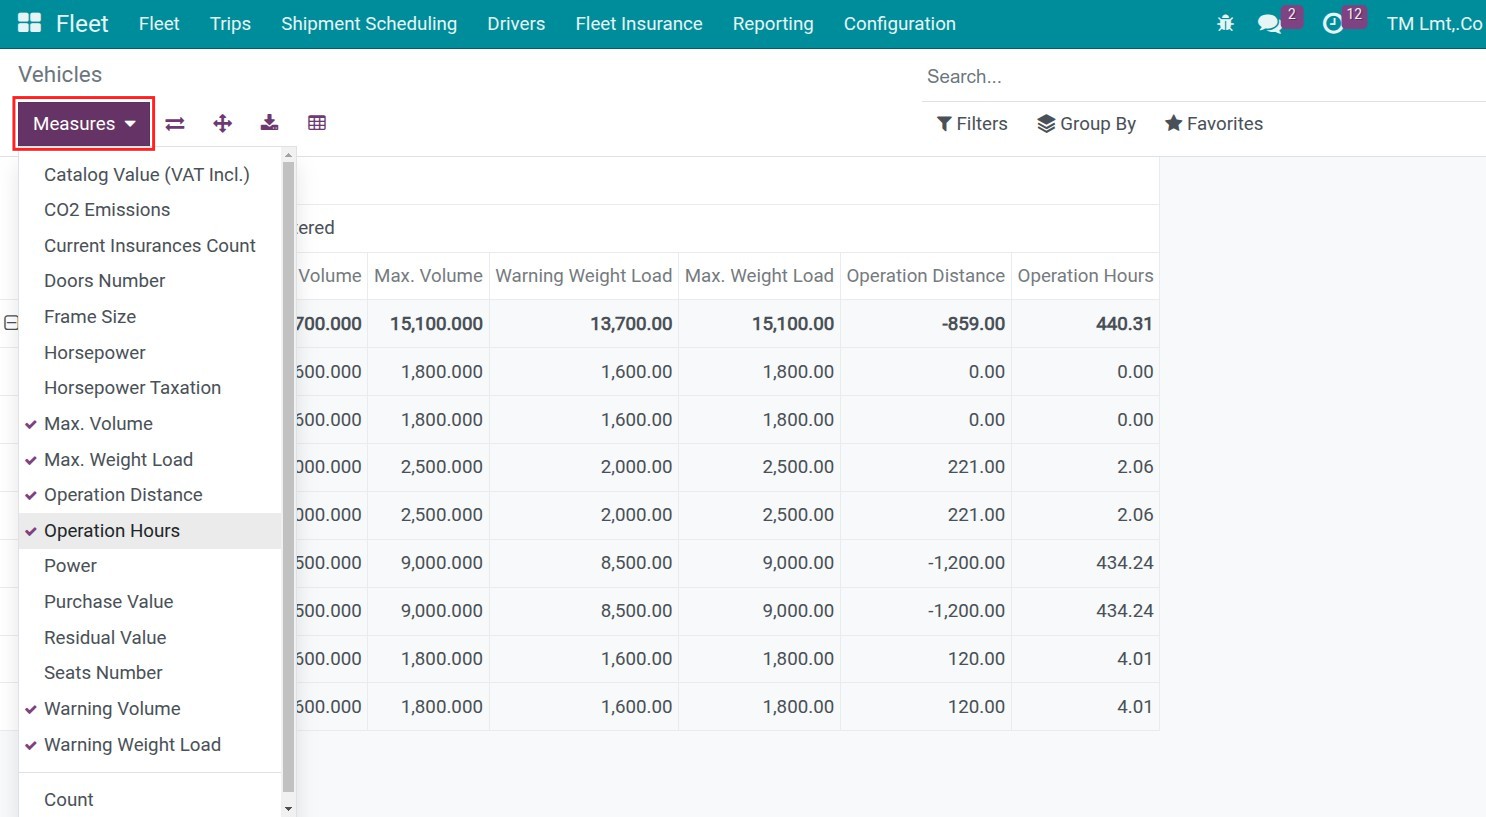Open the Favorites dropdown
The height and width of the screenshot is (817, 1486).
point(1213,124)
